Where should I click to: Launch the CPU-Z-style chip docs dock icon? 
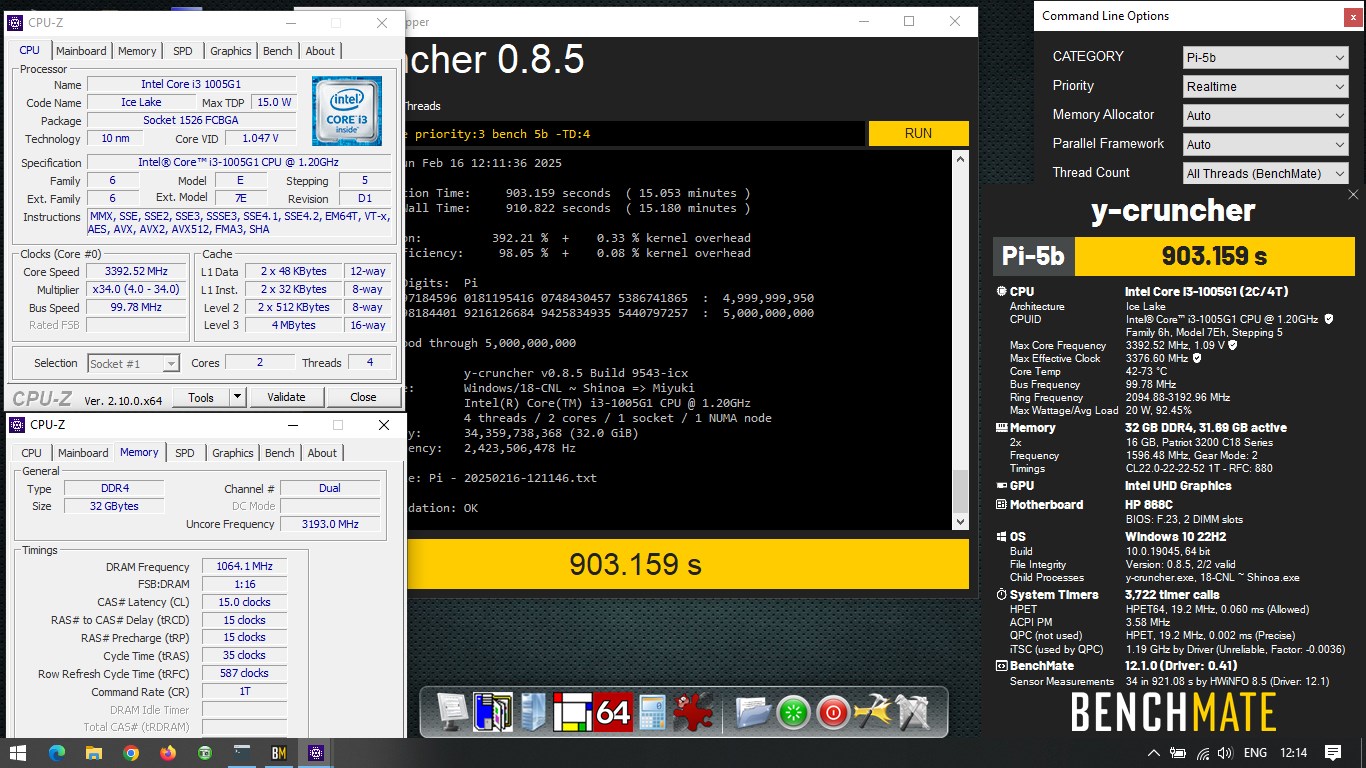[x=492, y=712]
